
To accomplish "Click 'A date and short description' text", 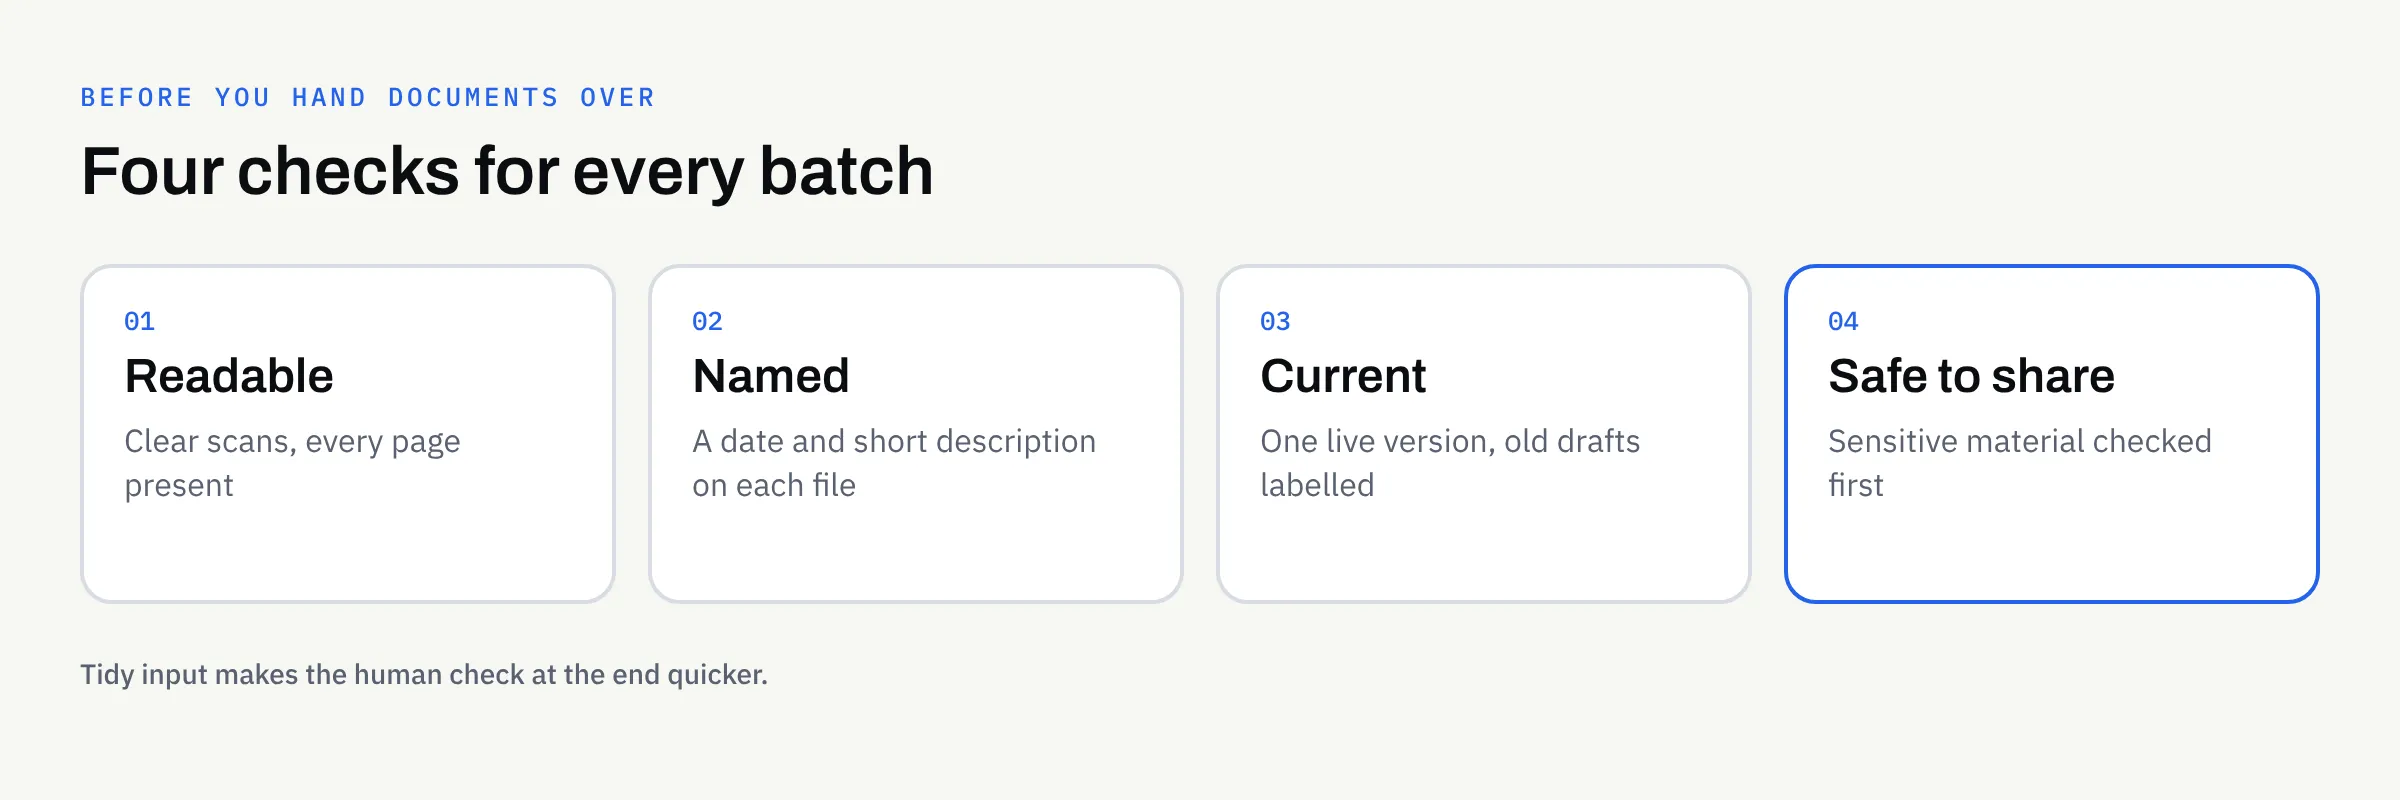I will tap(894, 441).
